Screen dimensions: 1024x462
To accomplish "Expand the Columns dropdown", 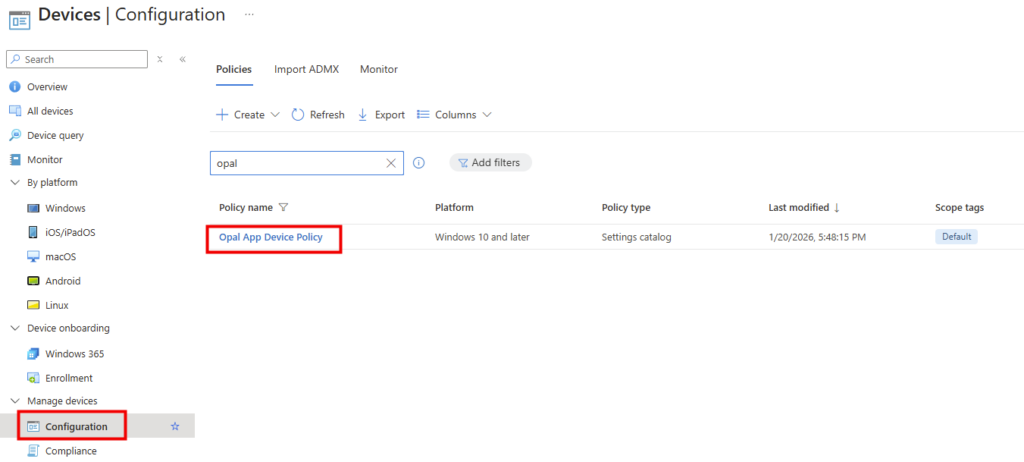I will [x=454, y=115].
